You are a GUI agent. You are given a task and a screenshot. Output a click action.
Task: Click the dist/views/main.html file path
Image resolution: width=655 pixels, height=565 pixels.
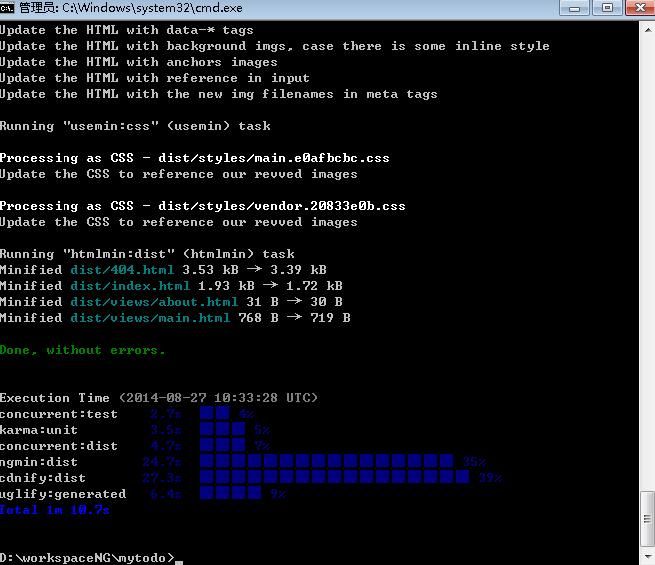(x=150, y=318)
